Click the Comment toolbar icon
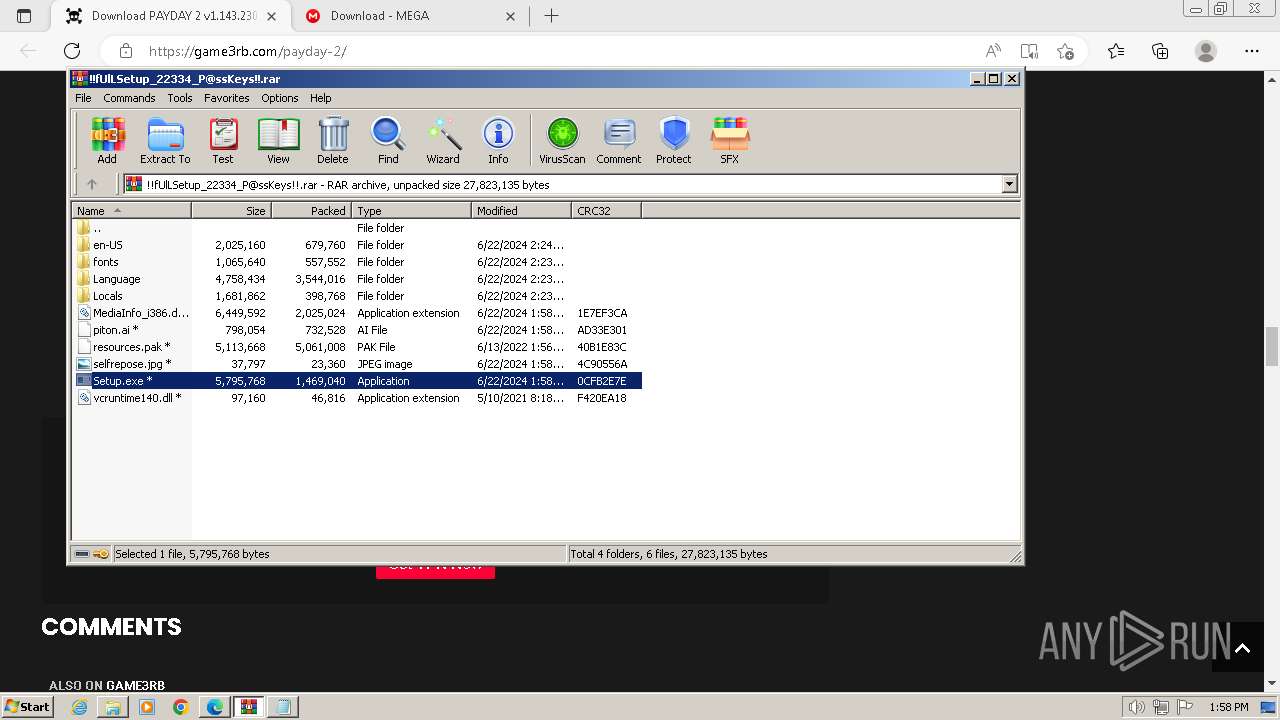Viewport: 1280px width, 720px height. pyautogui.click(x=619, y=140)
